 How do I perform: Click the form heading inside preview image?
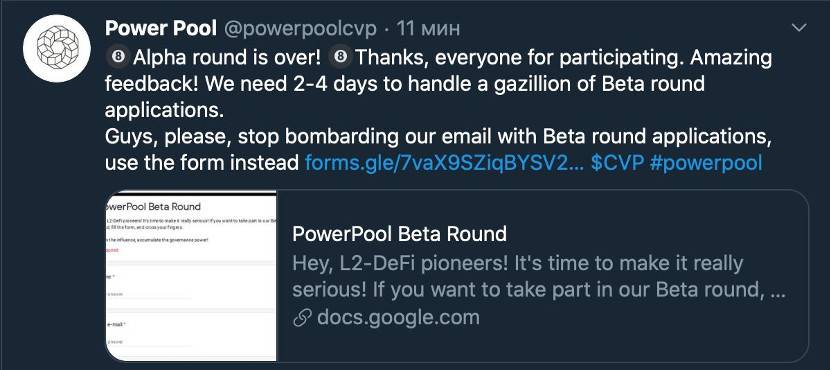click(x=155, y=206)
